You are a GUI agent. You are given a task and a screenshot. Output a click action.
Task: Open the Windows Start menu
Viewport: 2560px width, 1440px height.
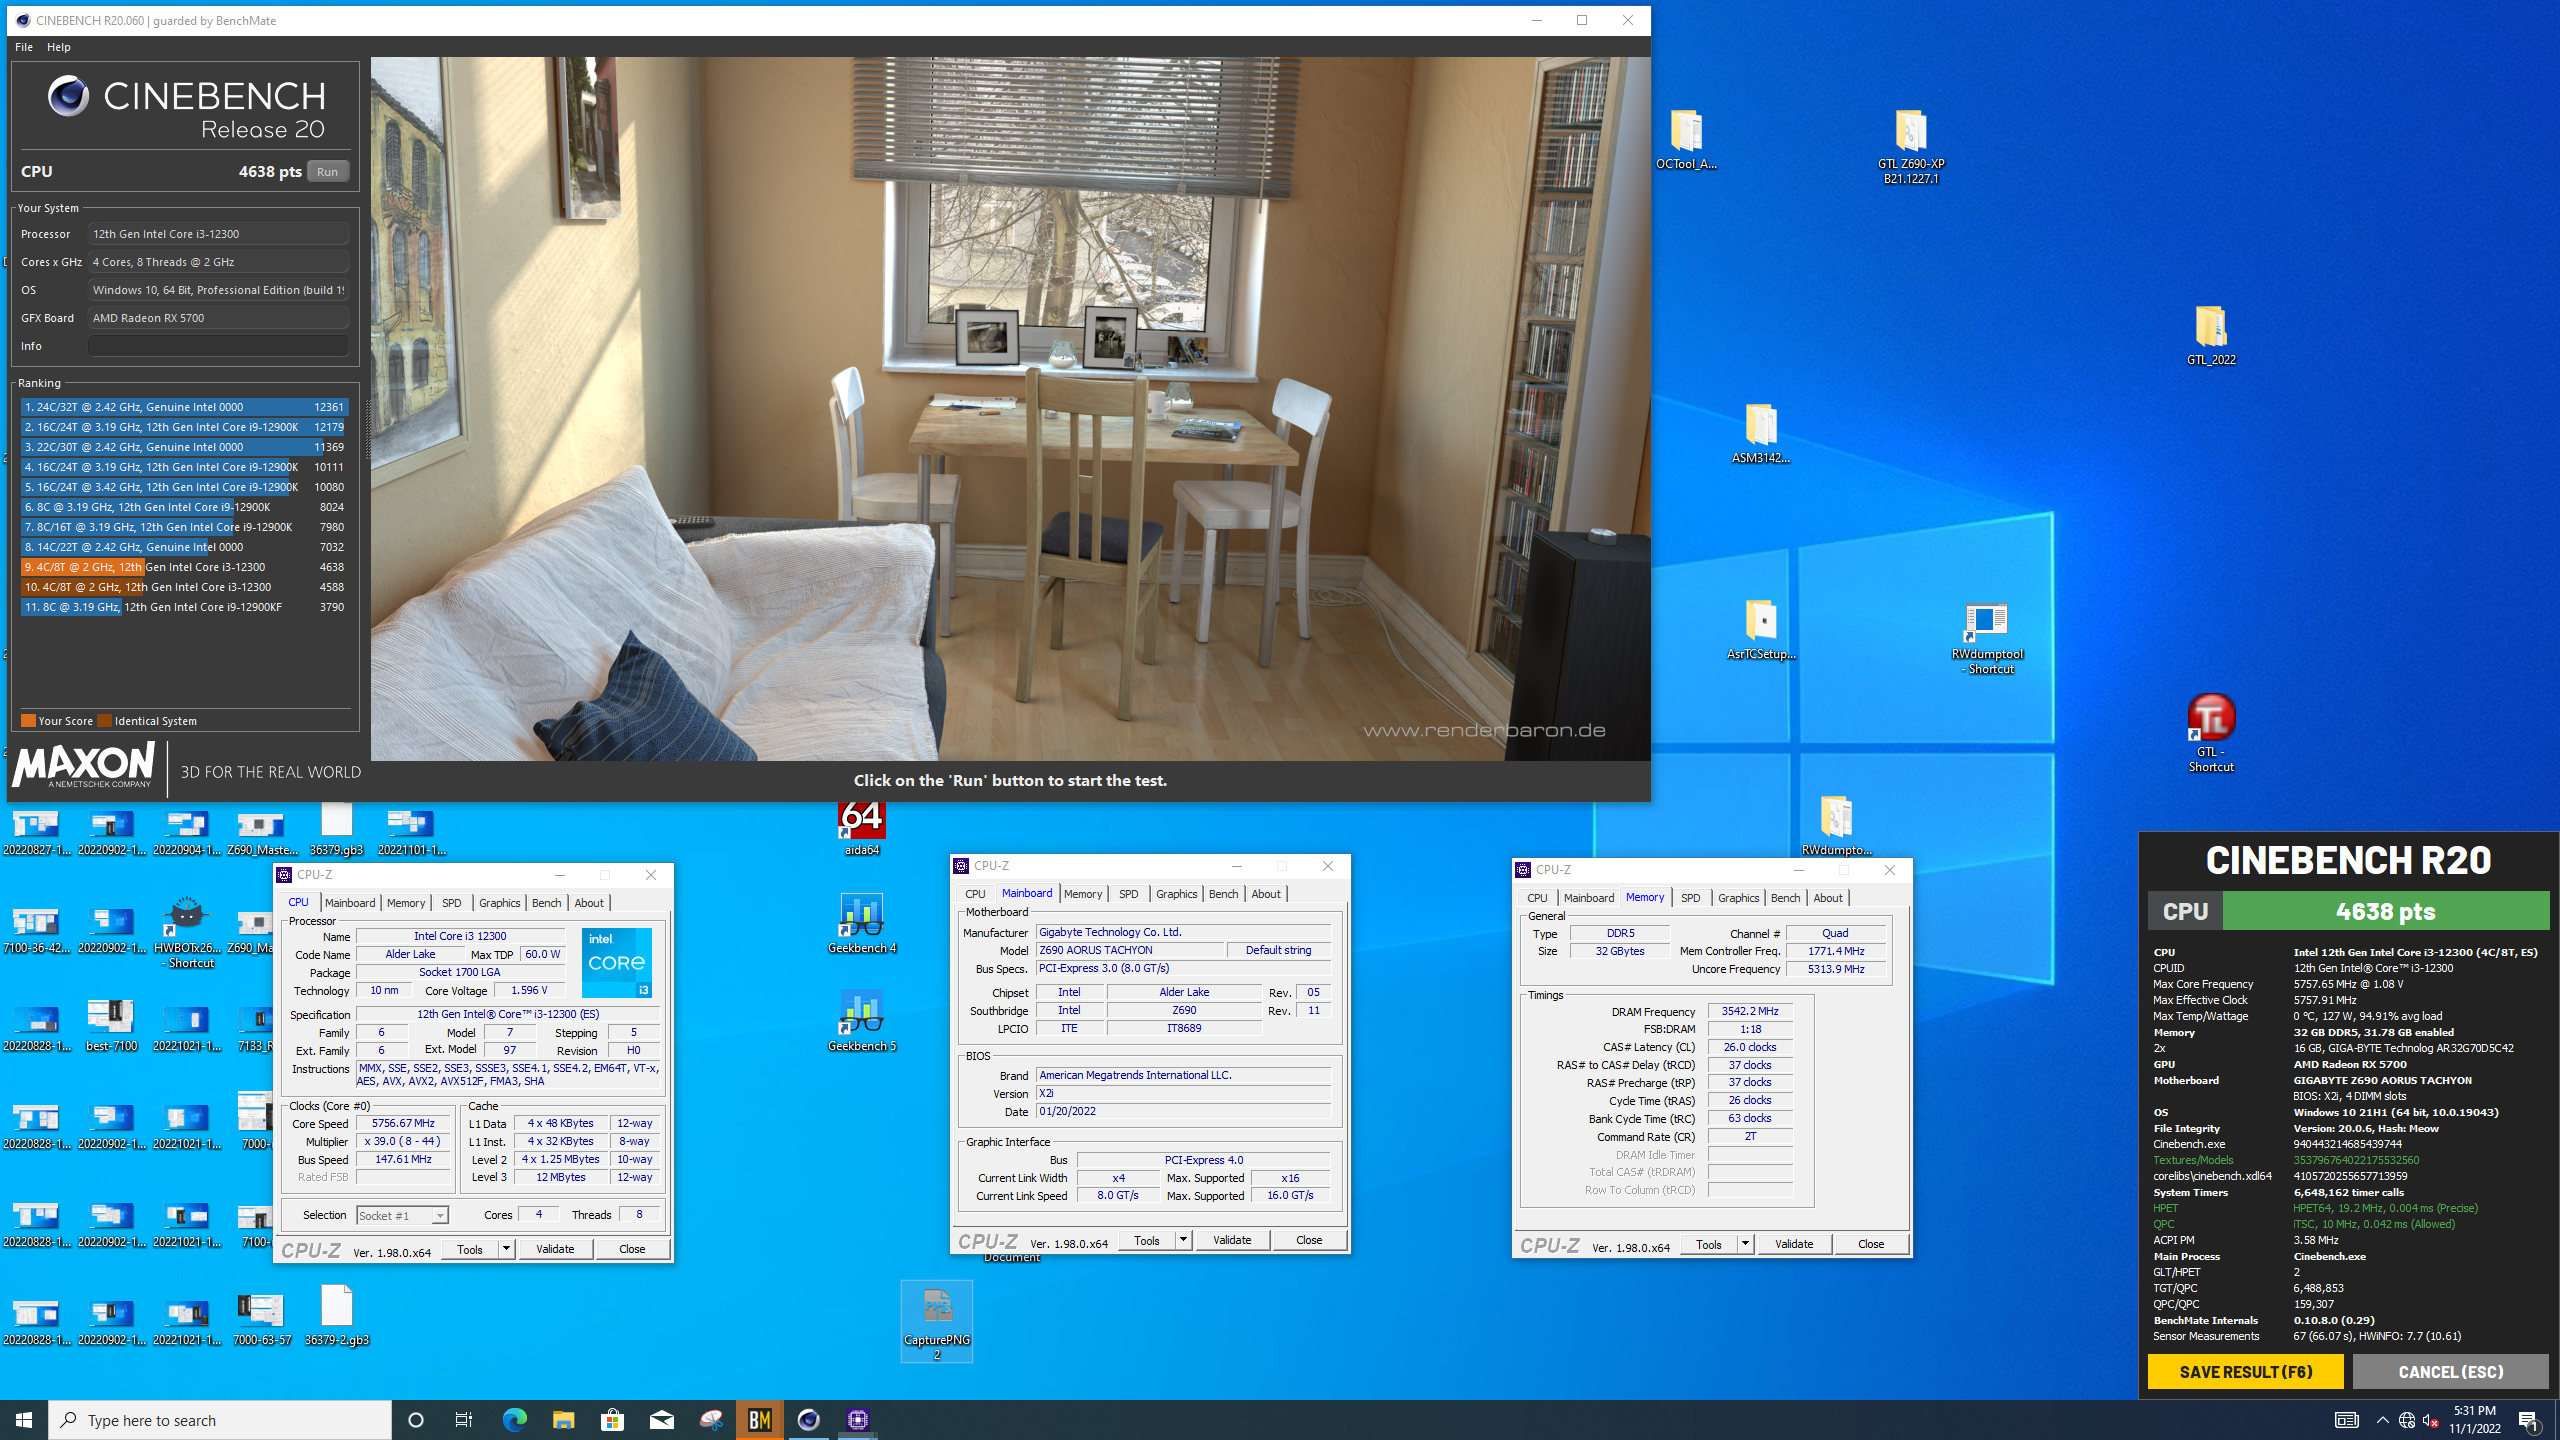24,1419
